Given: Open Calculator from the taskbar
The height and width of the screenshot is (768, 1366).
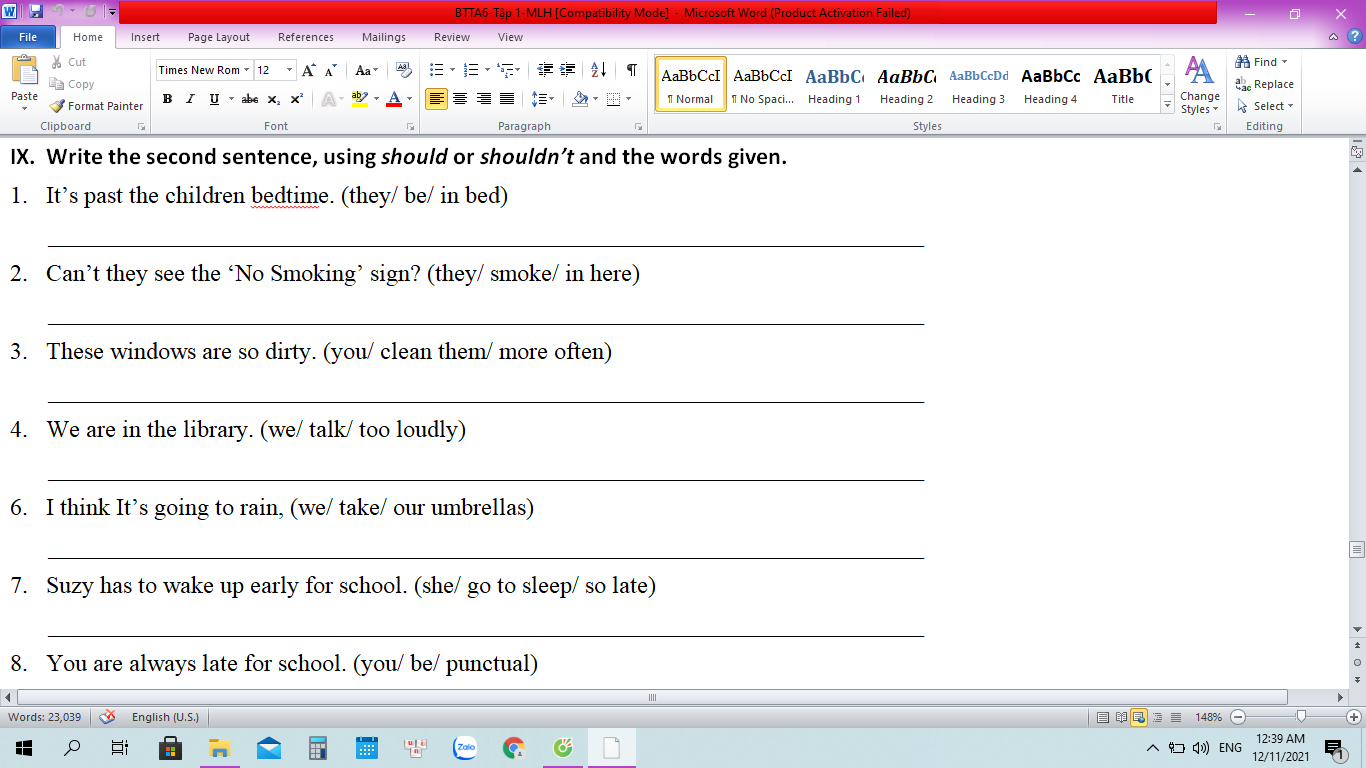Looking at the screenshot, I should tap(318, 747).
